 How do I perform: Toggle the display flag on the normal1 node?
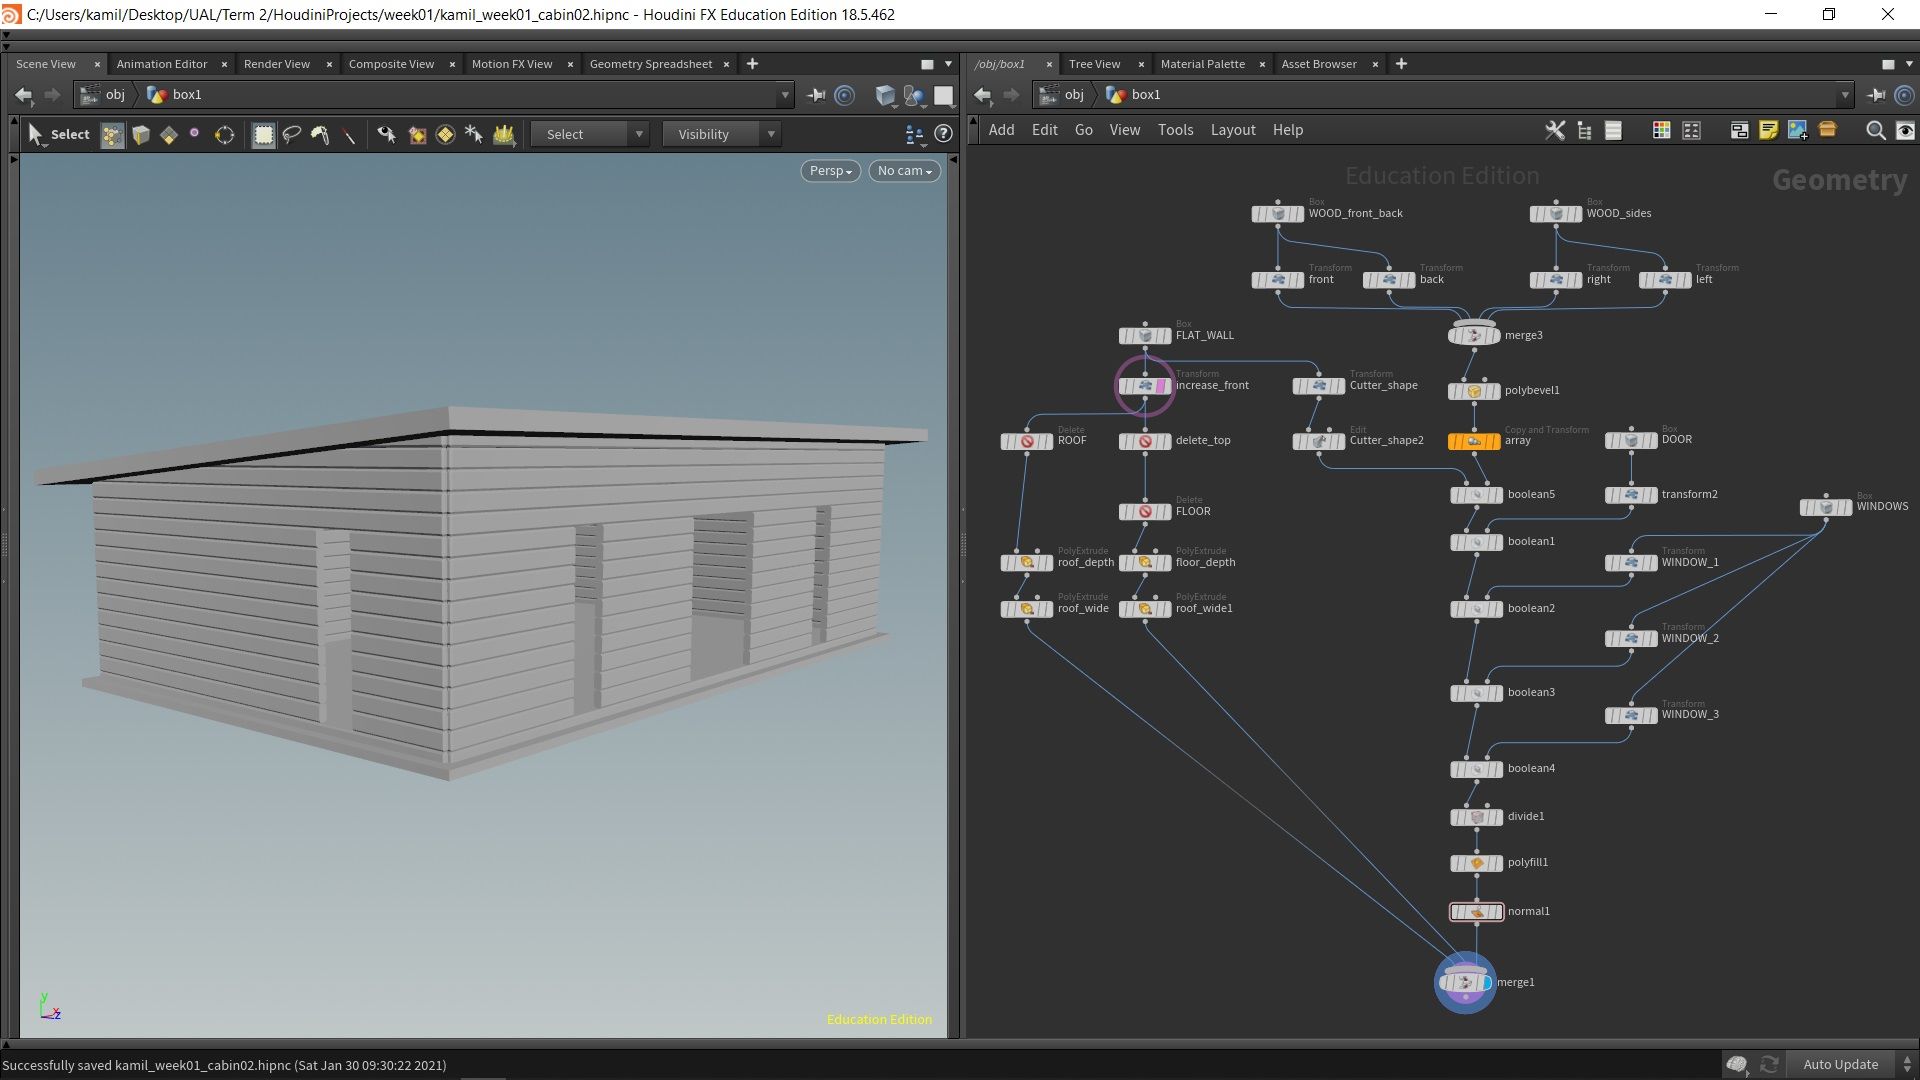tap(1497, 911)
